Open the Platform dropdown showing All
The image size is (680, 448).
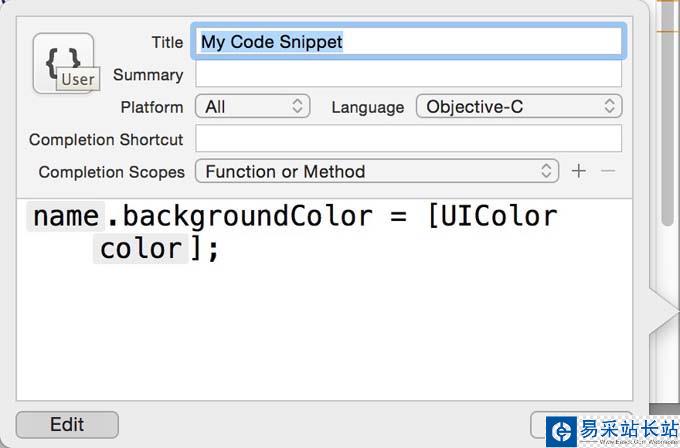tap(254, 107)
